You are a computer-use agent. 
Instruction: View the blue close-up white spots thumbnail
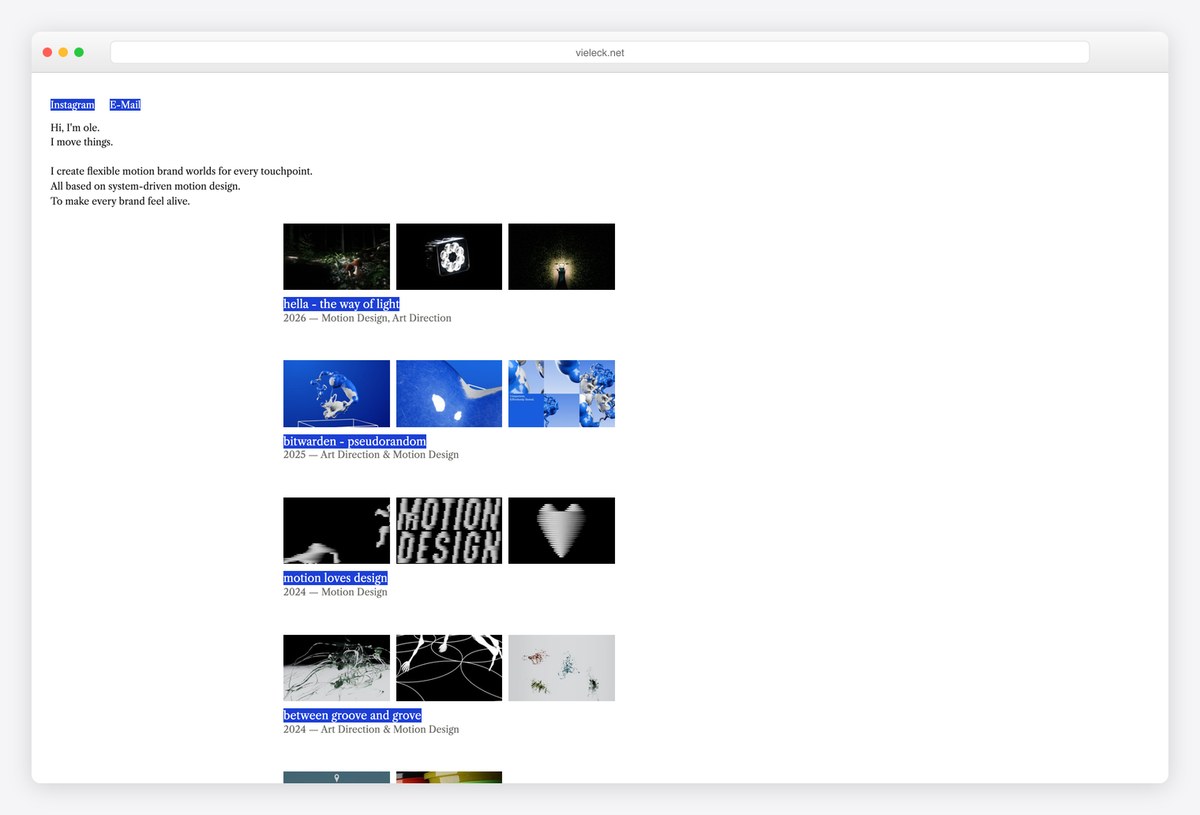449,394
